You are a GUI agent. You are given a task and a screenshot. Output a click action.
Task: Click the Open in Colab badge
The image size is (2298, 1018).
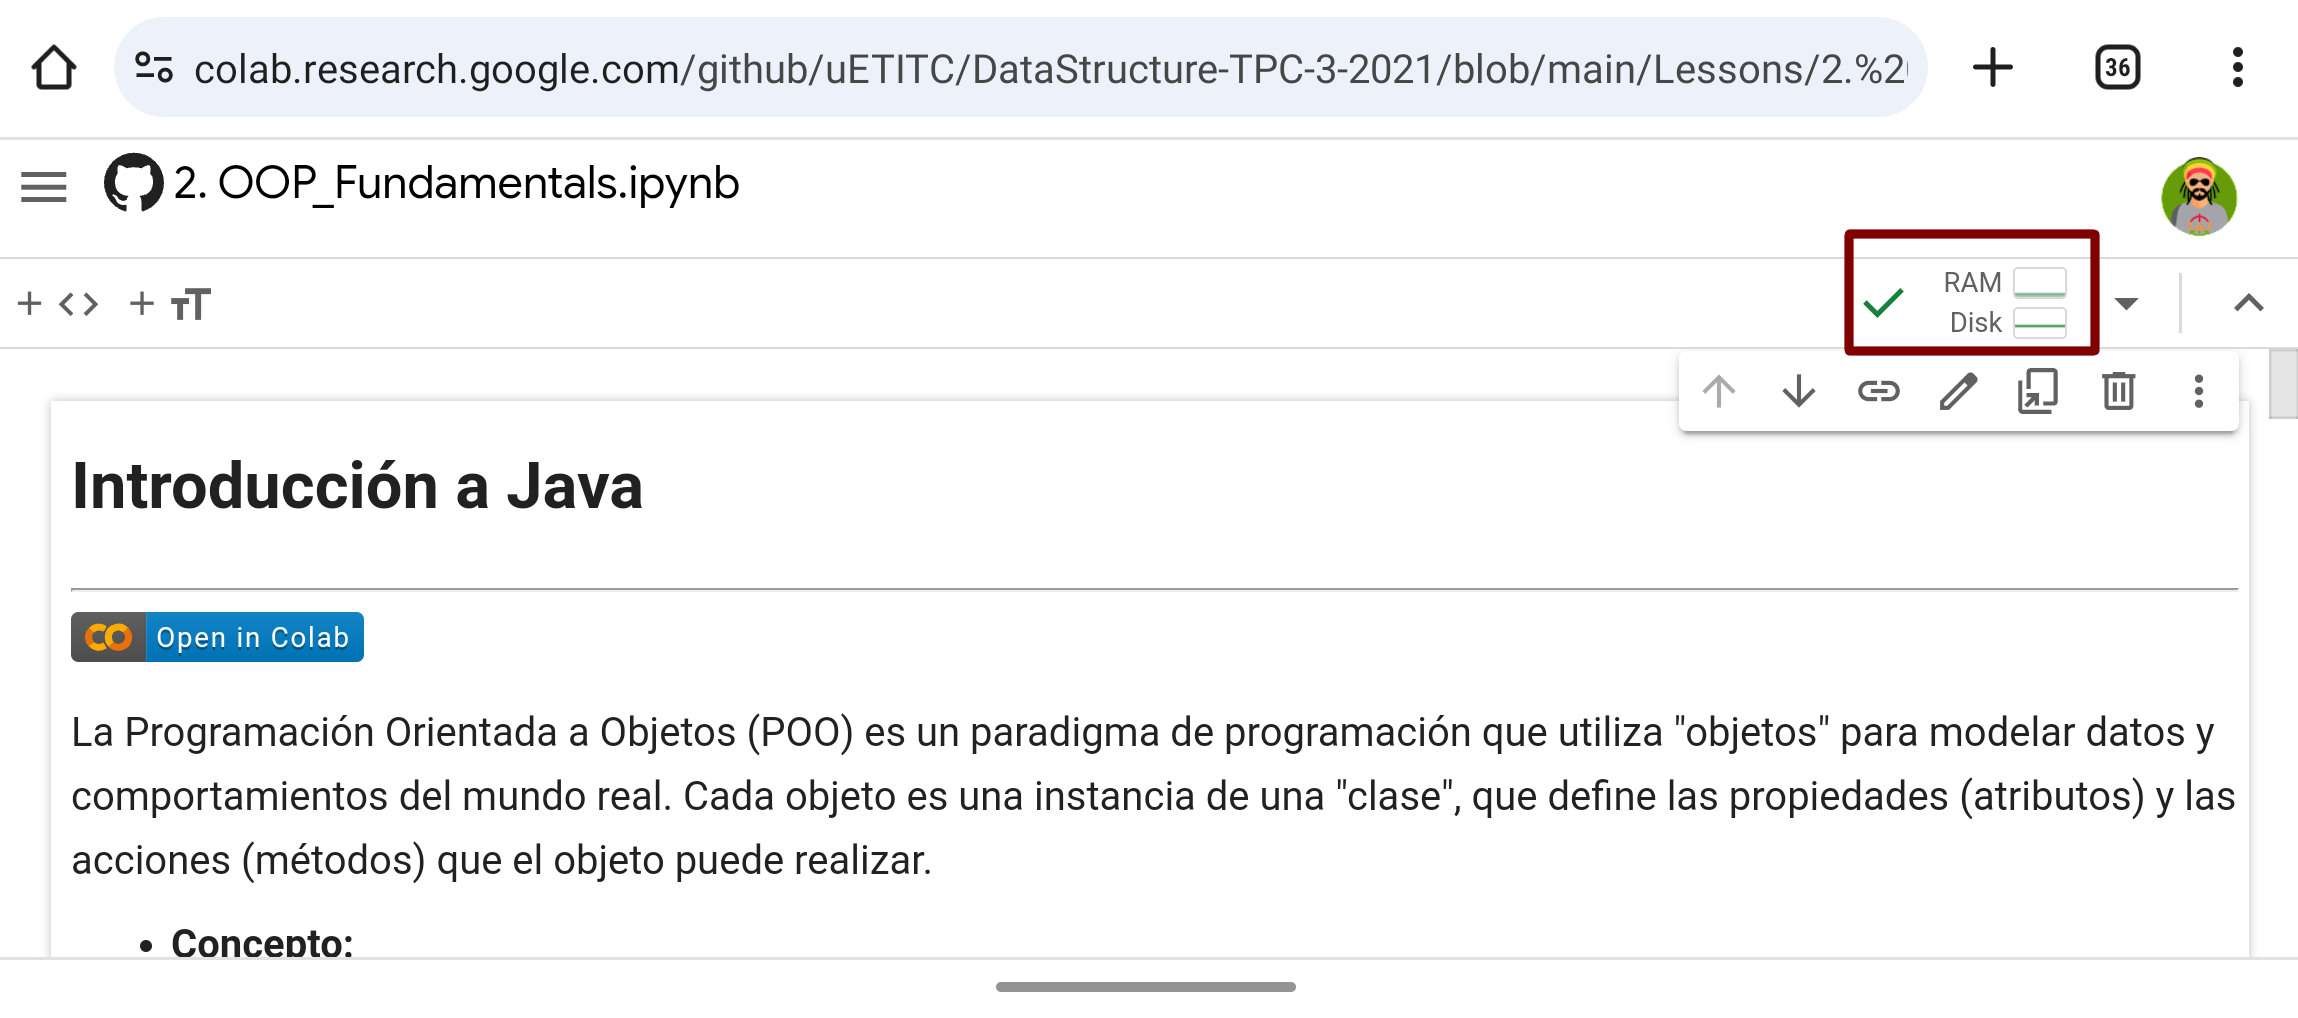click(217, 637)
